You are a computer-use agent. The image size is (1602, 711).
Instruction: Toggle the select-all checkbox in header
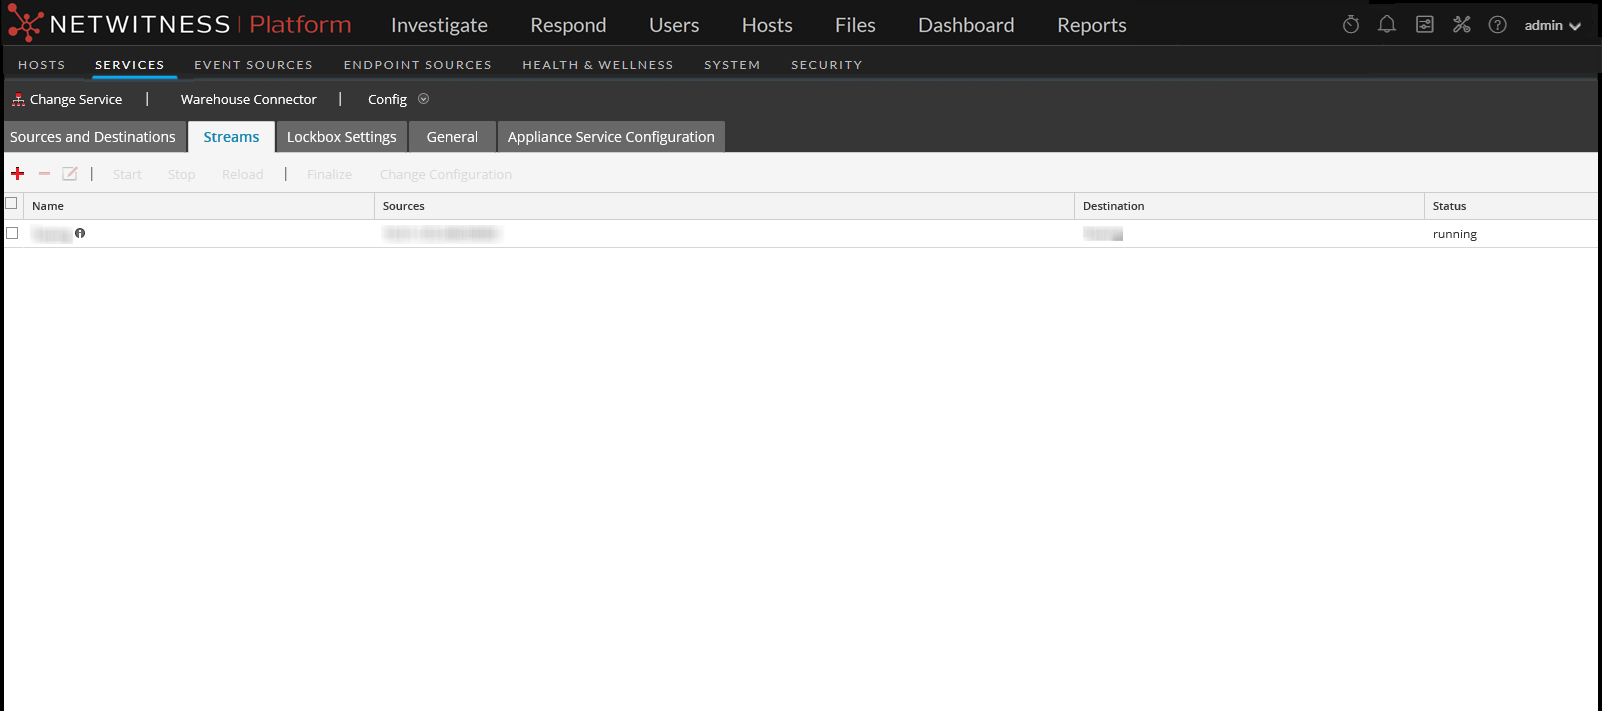[x=12, y=204]
